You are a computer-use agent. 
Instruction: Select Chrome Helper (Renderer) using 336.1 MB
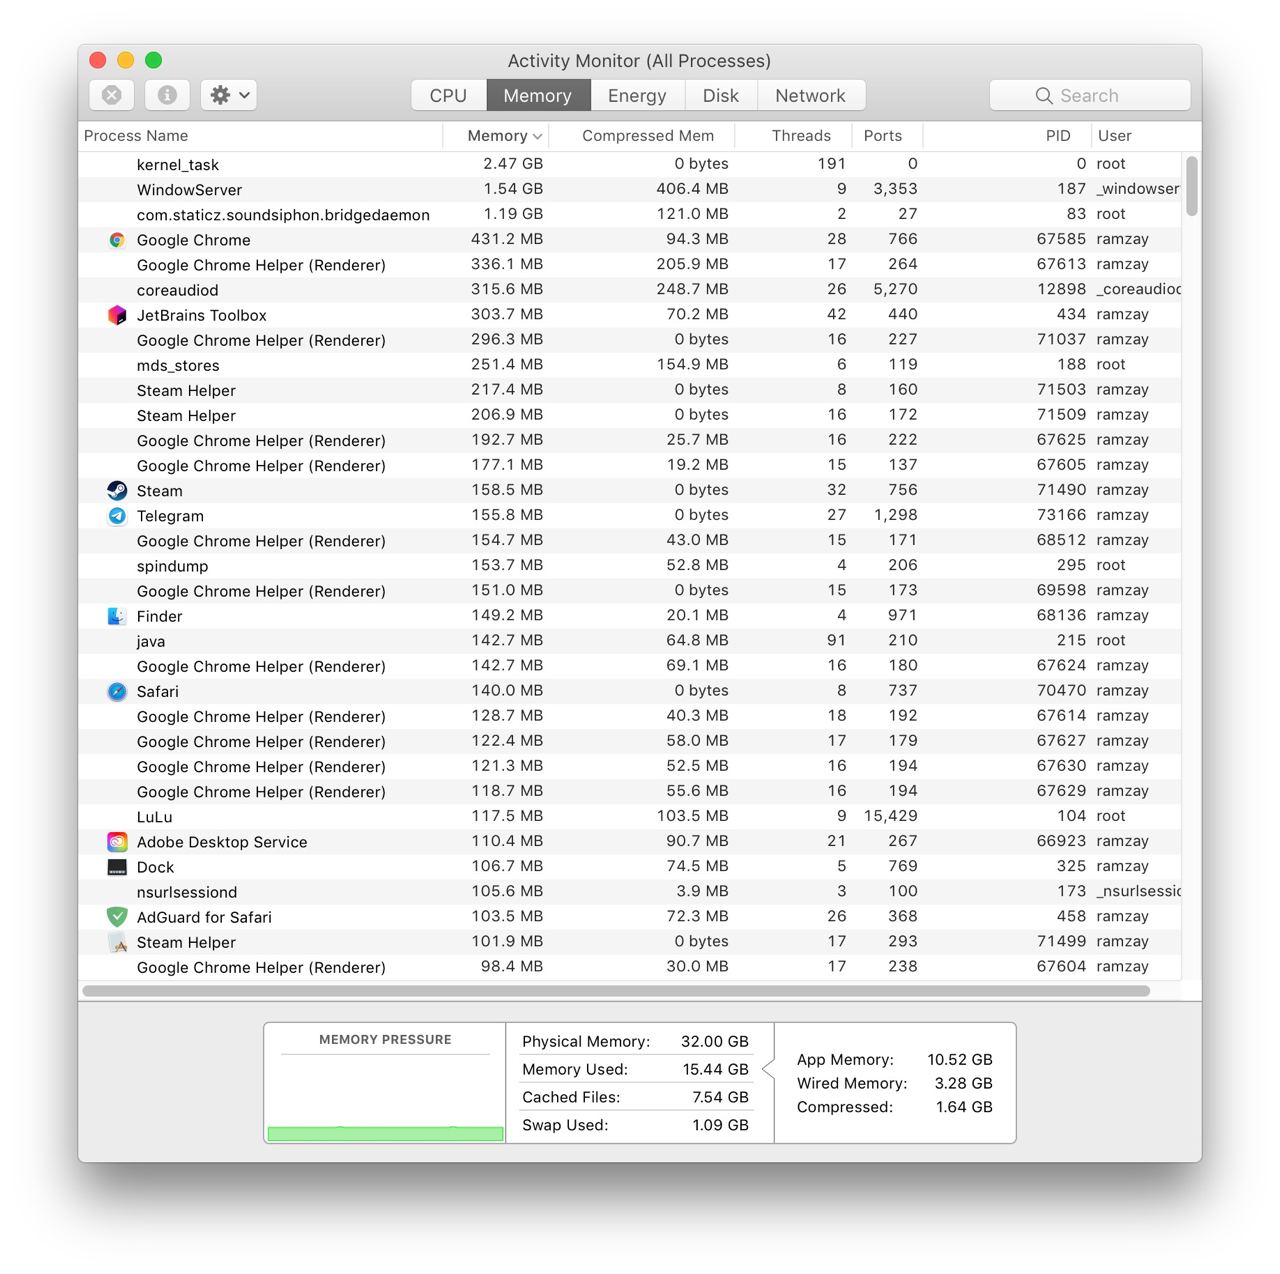tap(630, 265)
